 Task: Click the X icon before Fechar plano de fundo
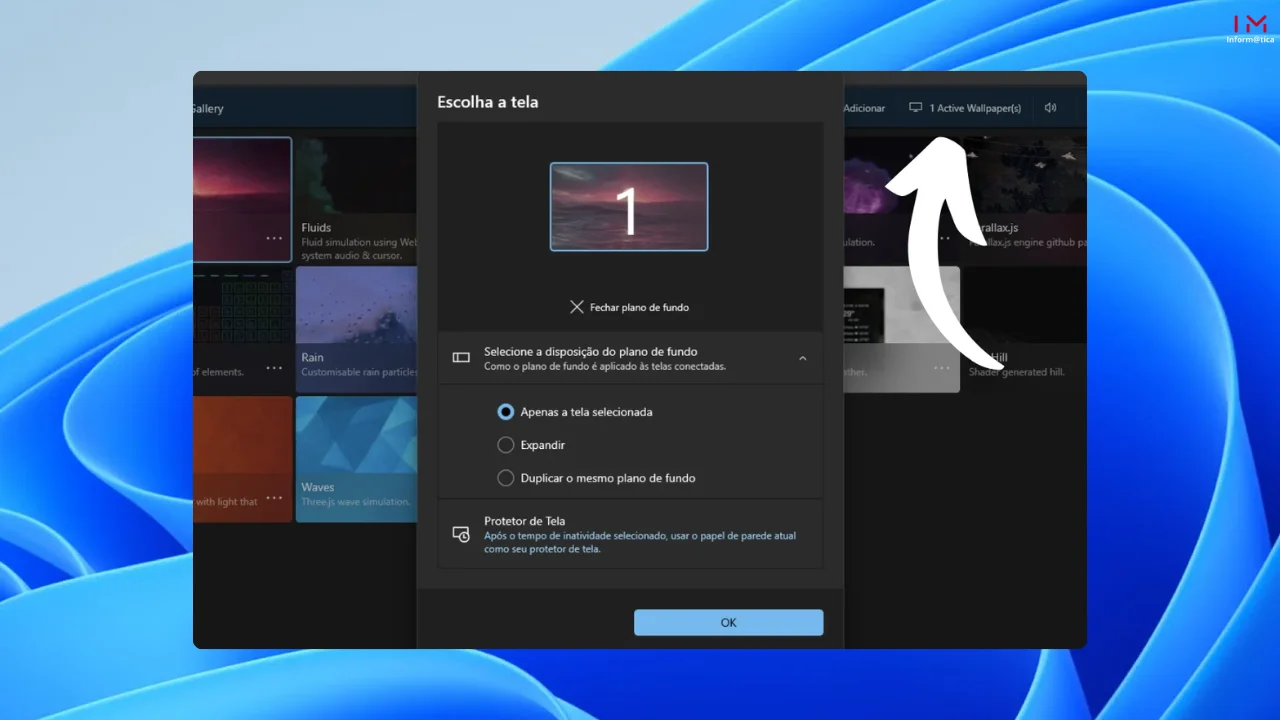point(577,307)
